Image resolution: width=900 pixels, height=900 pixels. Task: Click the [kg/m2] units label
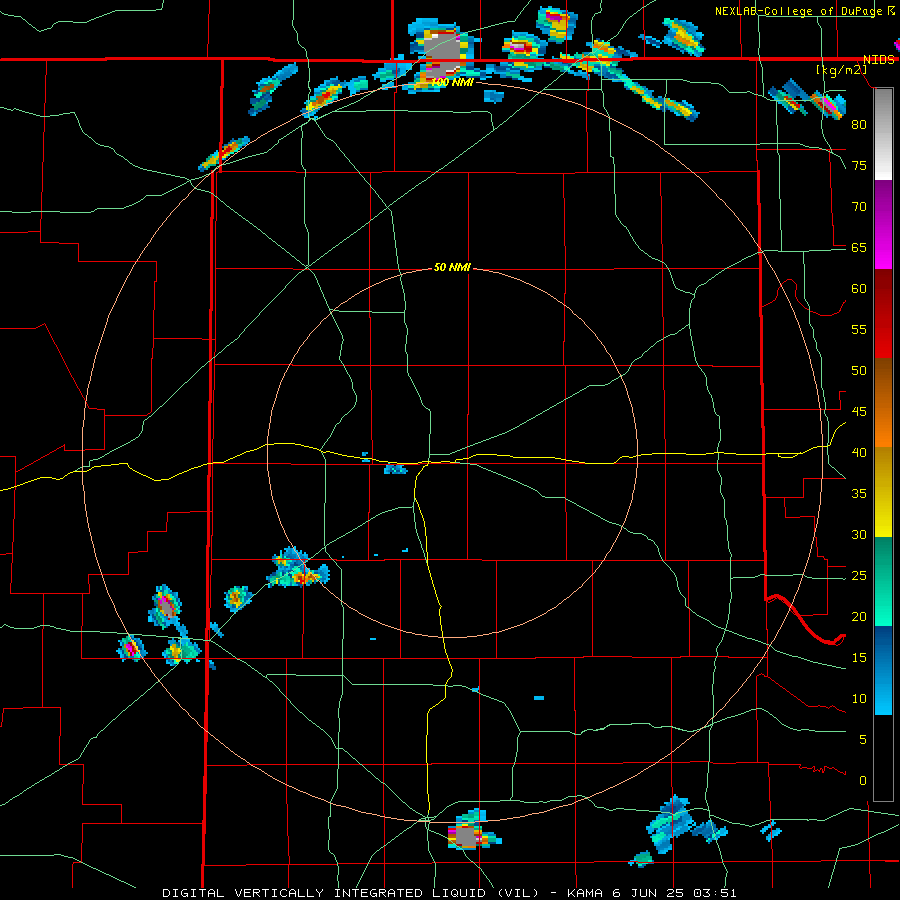point(841,69)
